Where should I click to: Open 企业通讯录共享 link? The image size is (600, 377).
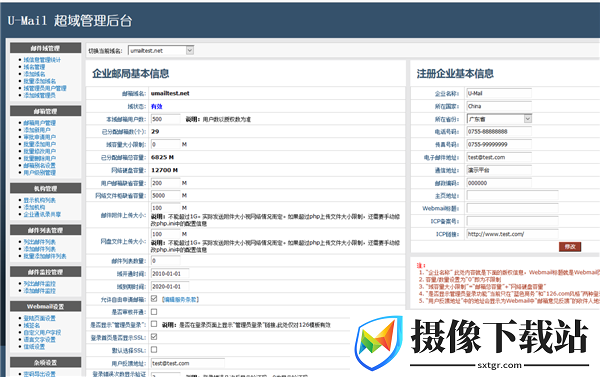pyautogui.click(x=42, y=214)
